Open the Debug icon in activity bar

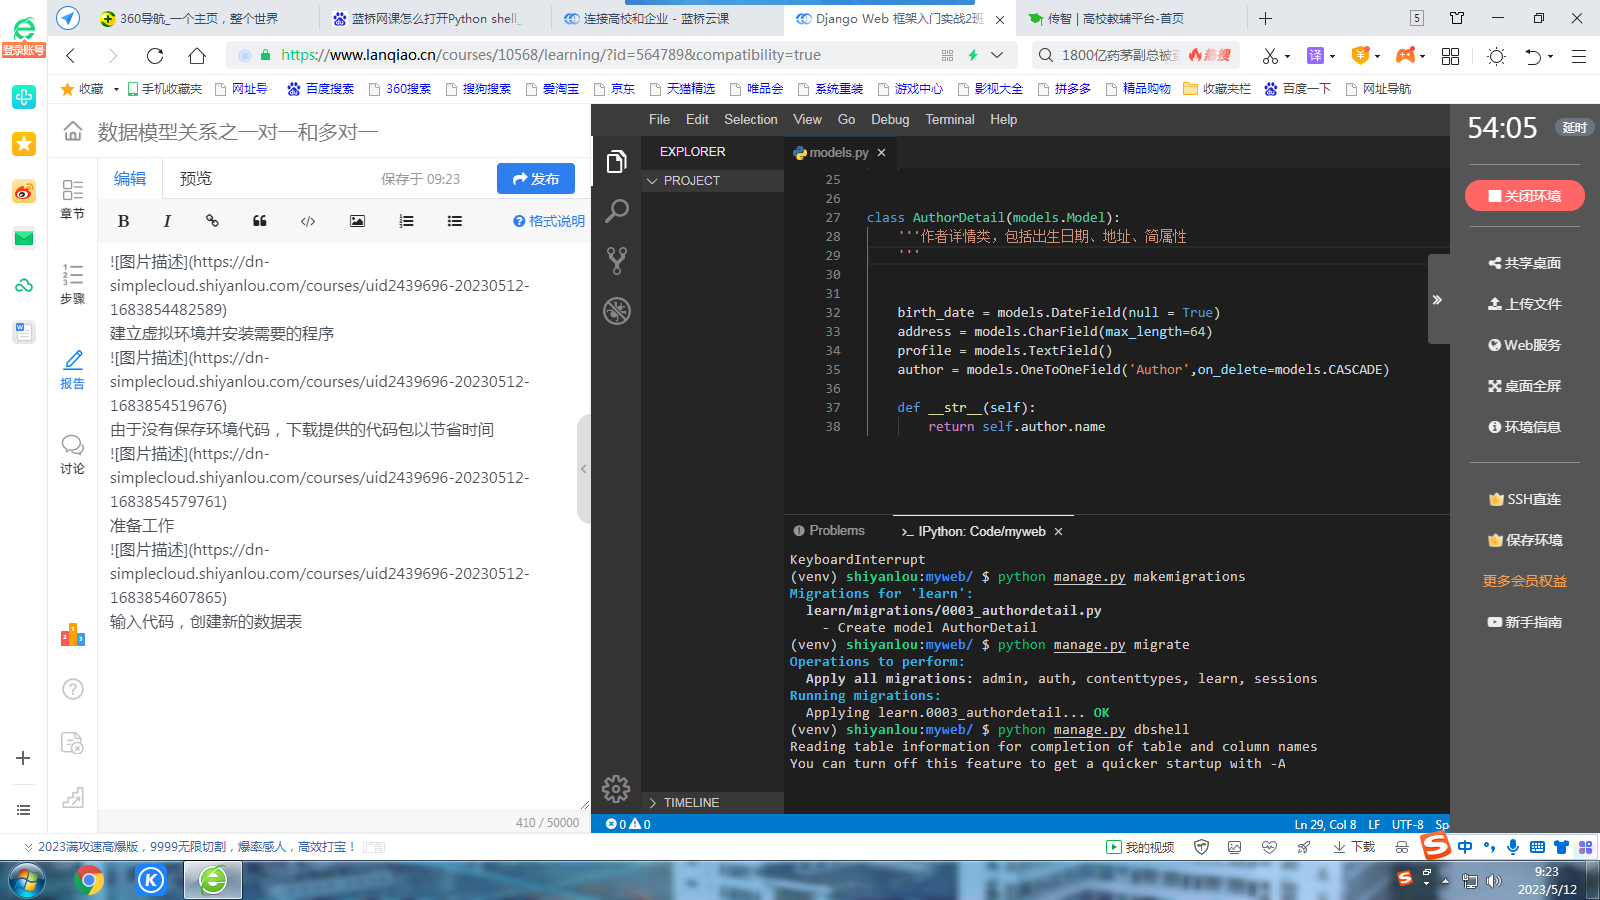point(617,311)
